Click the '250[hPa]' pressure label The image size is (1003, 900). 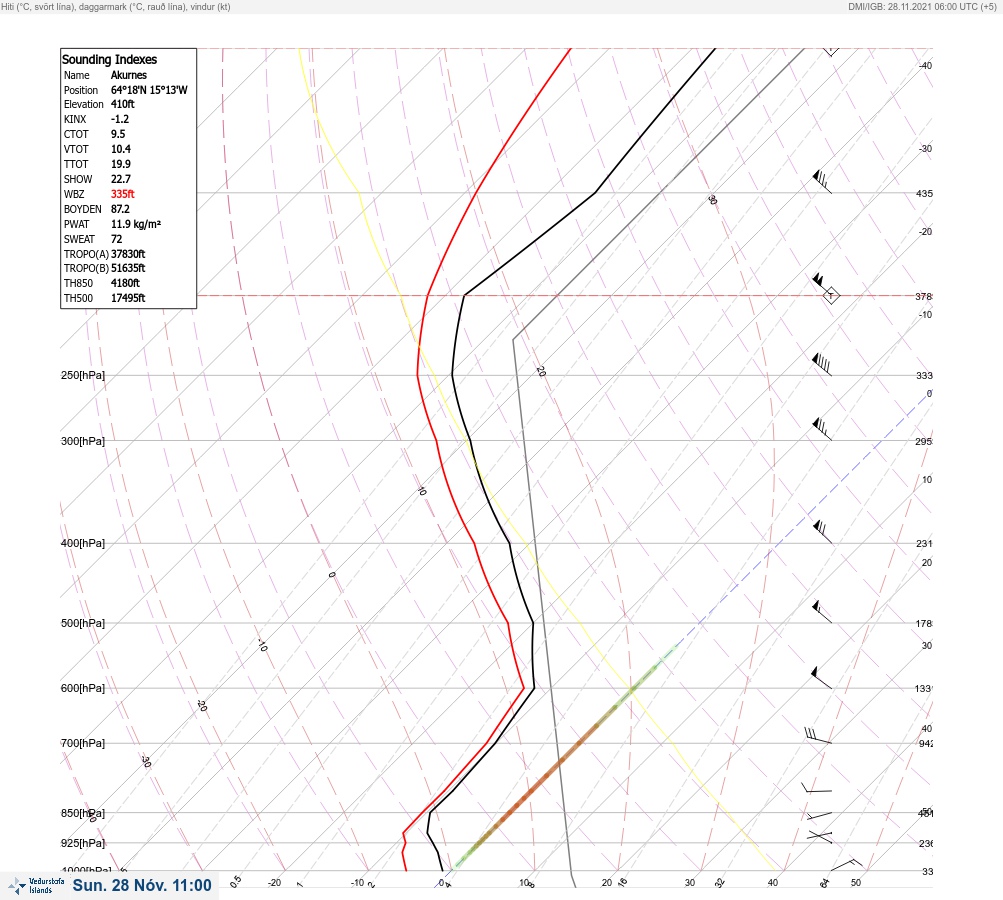pyautogui.click(x=83, y=375)
